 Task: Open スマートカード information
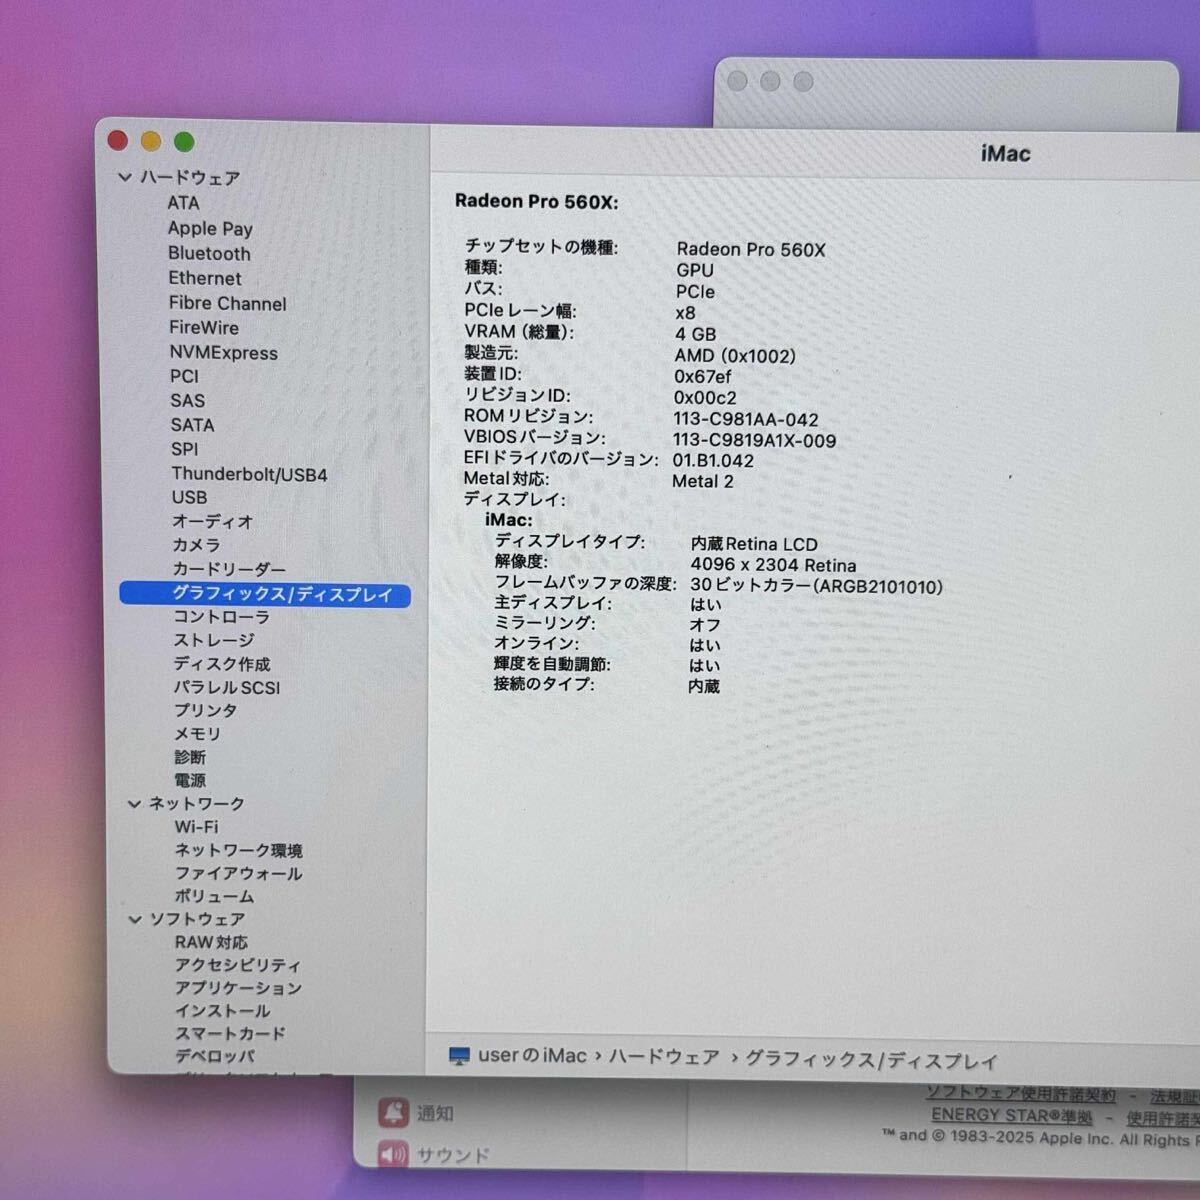pos(230,1034)
